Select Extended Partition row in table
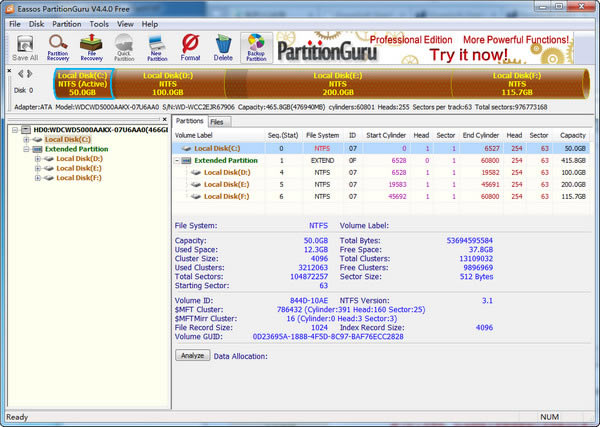This screenshot has height=427, width=600. pos(381,161)
